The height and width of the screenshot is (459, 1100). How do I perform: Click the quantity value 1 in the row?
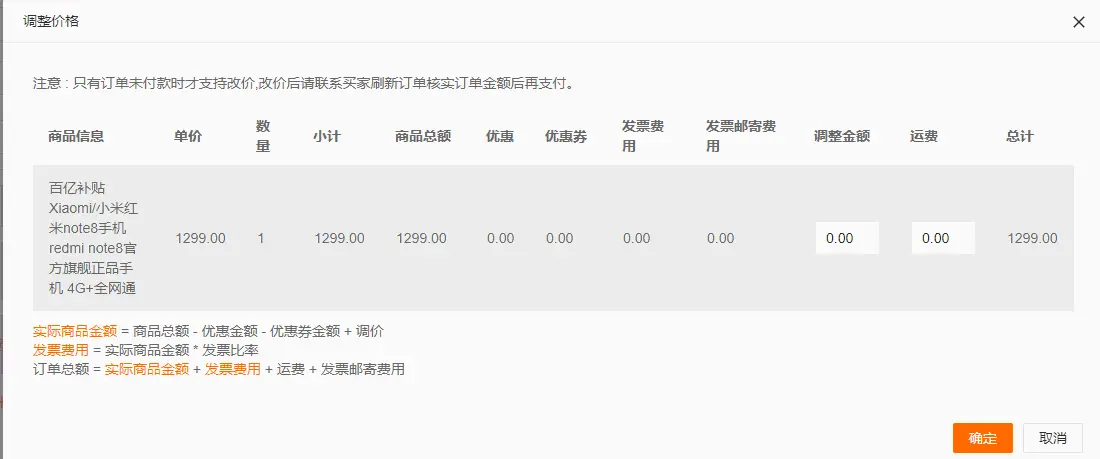coord(261,238)
